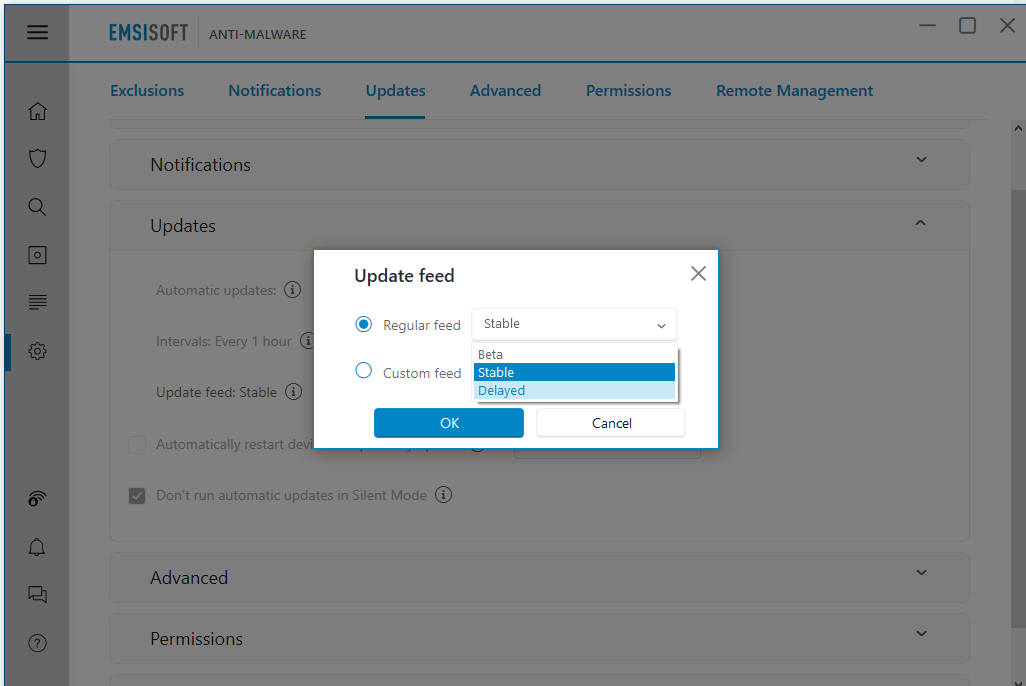Screen dimensions: 1026x686
Task: Select the Updates tab
Action: (x=395, y=90)
